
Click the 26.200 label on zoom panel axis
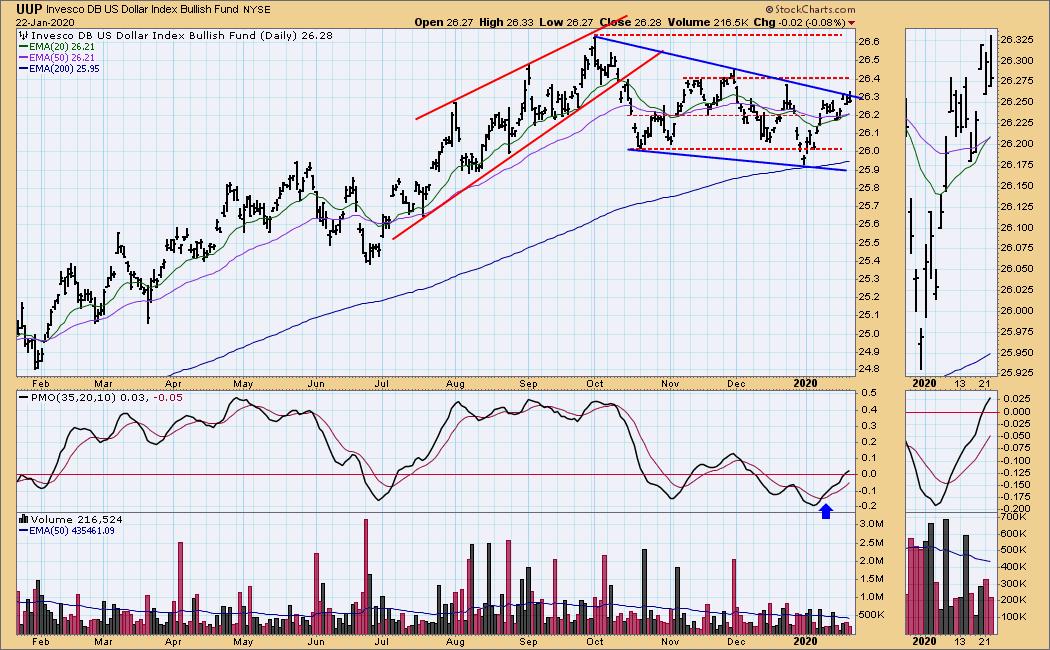1017,143
